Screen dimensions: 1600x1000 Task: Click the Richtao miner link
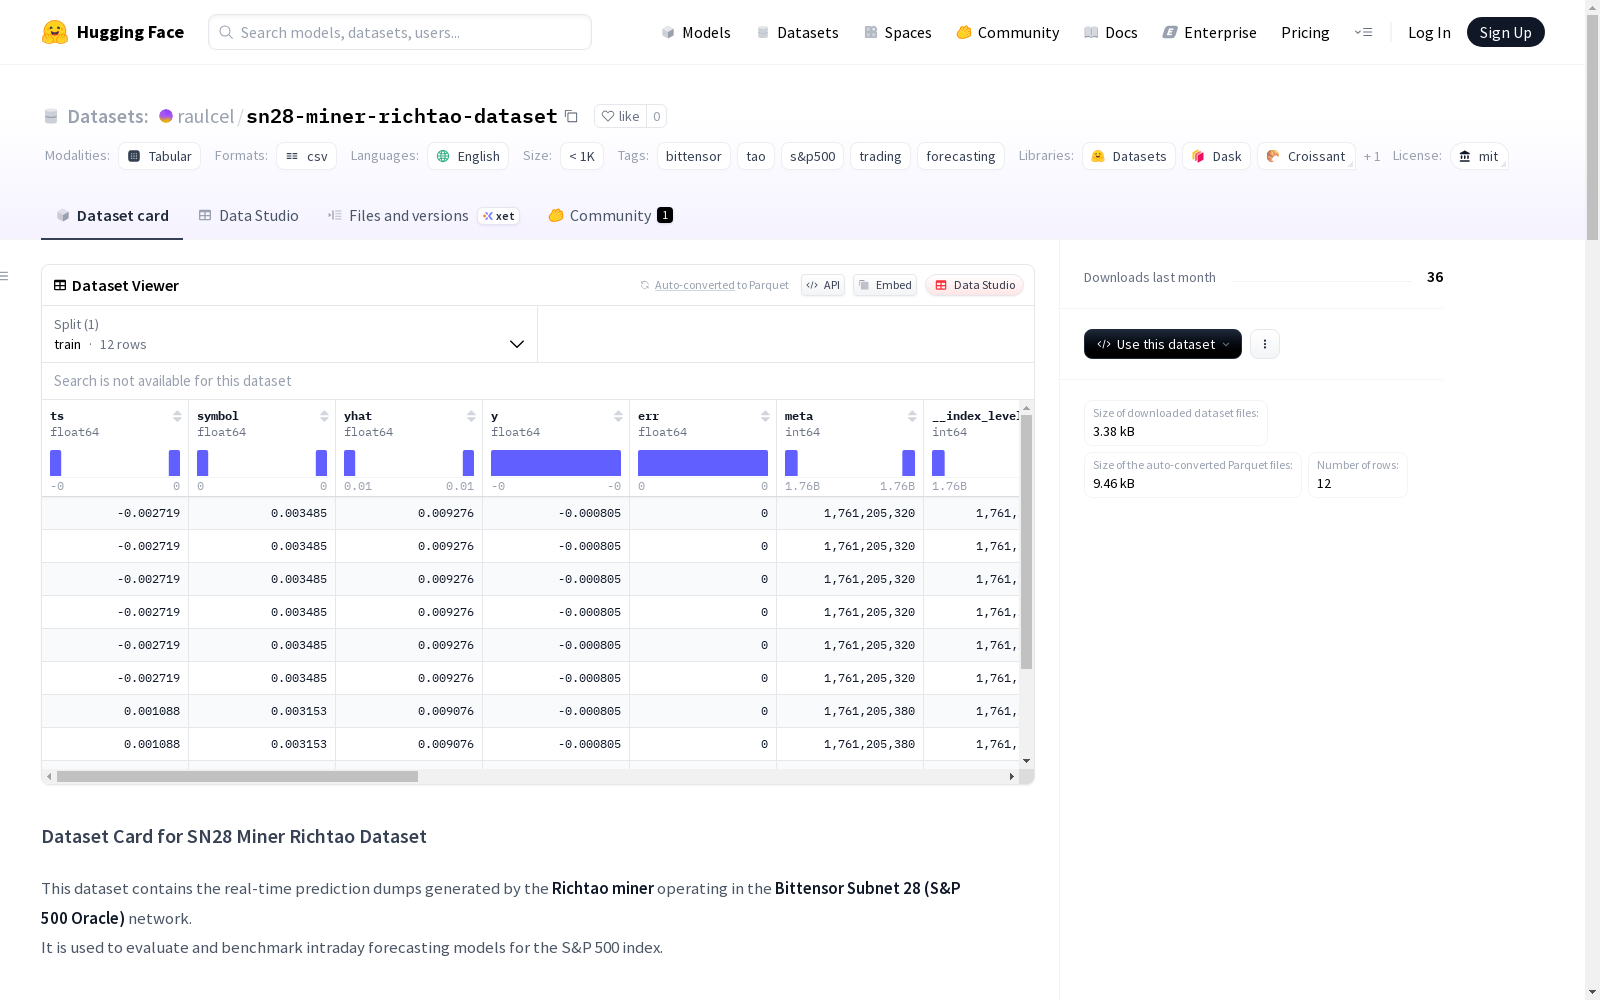coord(603,888)
